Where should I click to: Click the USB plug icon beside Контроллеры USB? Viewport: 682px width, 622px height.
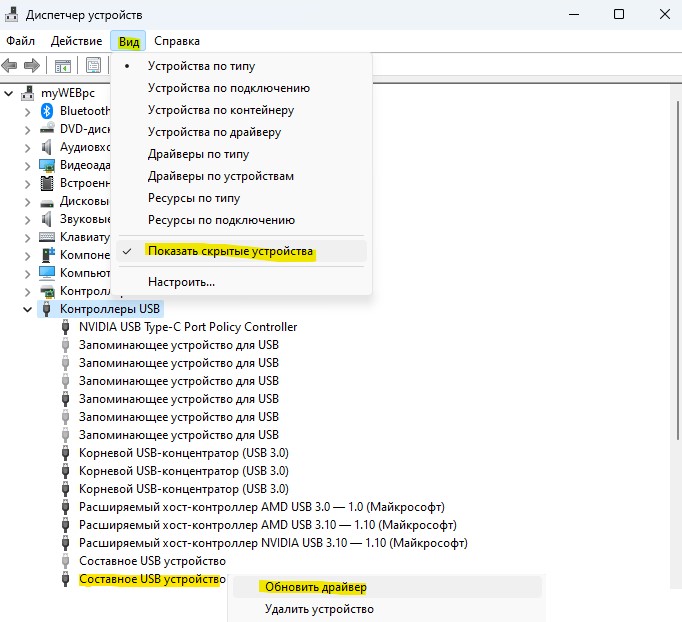[47, 309]
